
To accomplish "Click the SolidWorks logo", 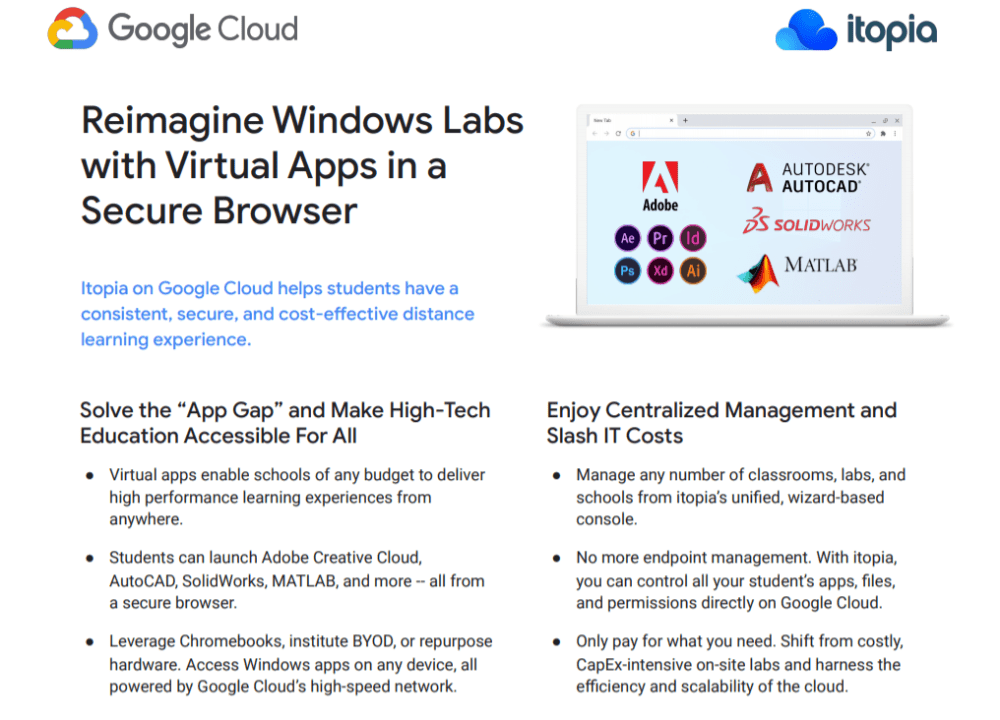I will [807, 221].
